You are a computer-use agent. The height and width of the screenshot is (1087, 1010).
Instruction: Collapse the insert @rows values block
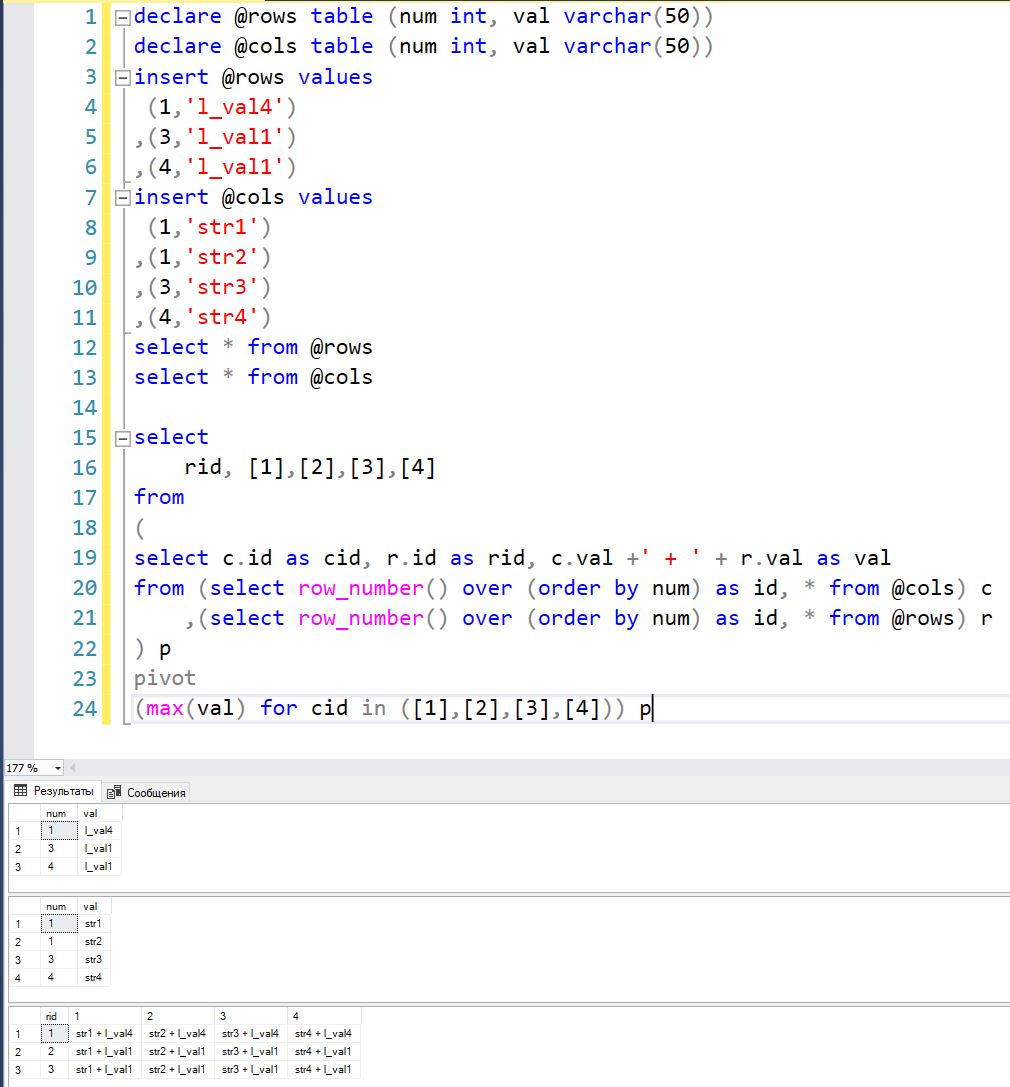coord(122,77)
